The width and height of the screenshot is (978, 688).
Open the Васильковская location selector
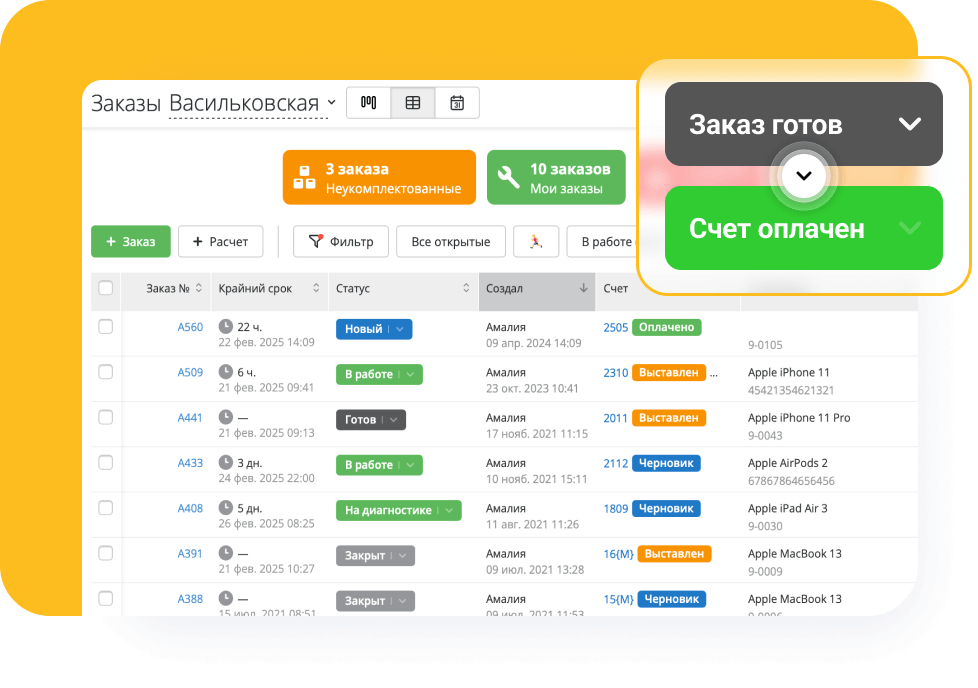pyautogui.click(x=258, y=101)
